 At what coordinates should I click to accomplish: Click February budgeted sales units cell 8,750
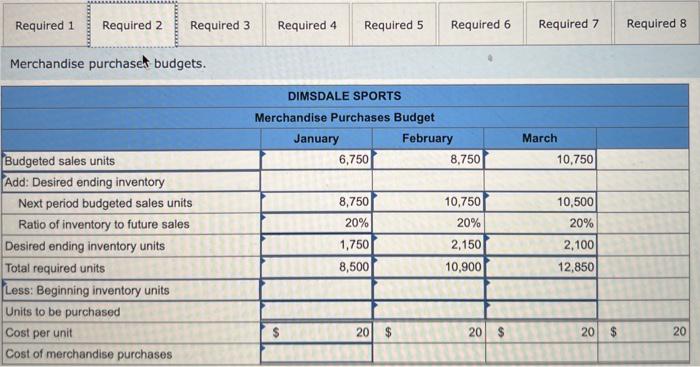428,160
